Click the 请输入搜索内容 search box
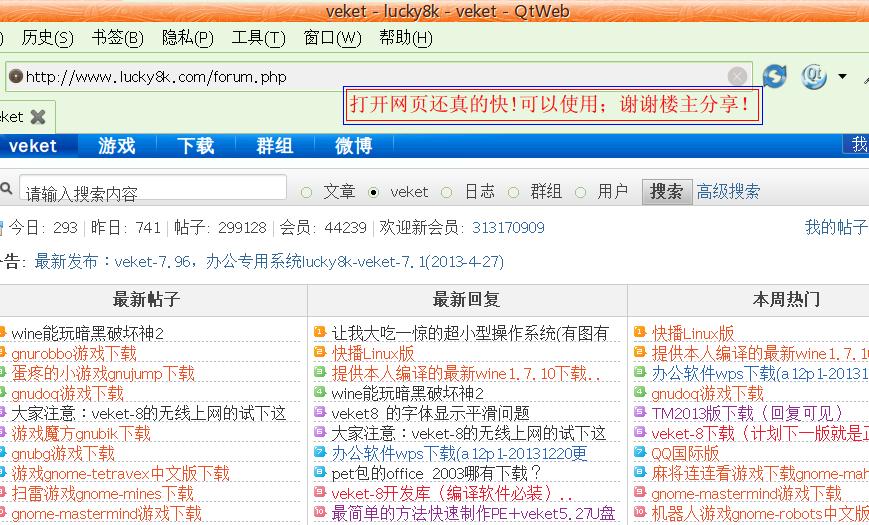The width and height of the screenshot is (869, 525). click(x=153, y=188)
